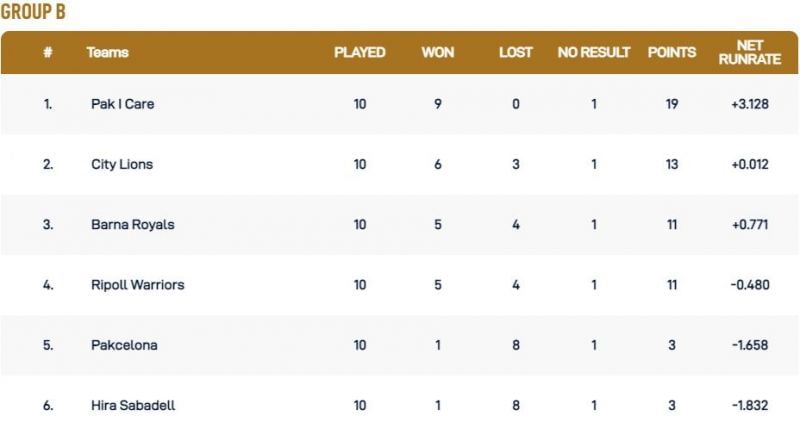
Task: Sort by the Points column header
Action: point(672,53)
